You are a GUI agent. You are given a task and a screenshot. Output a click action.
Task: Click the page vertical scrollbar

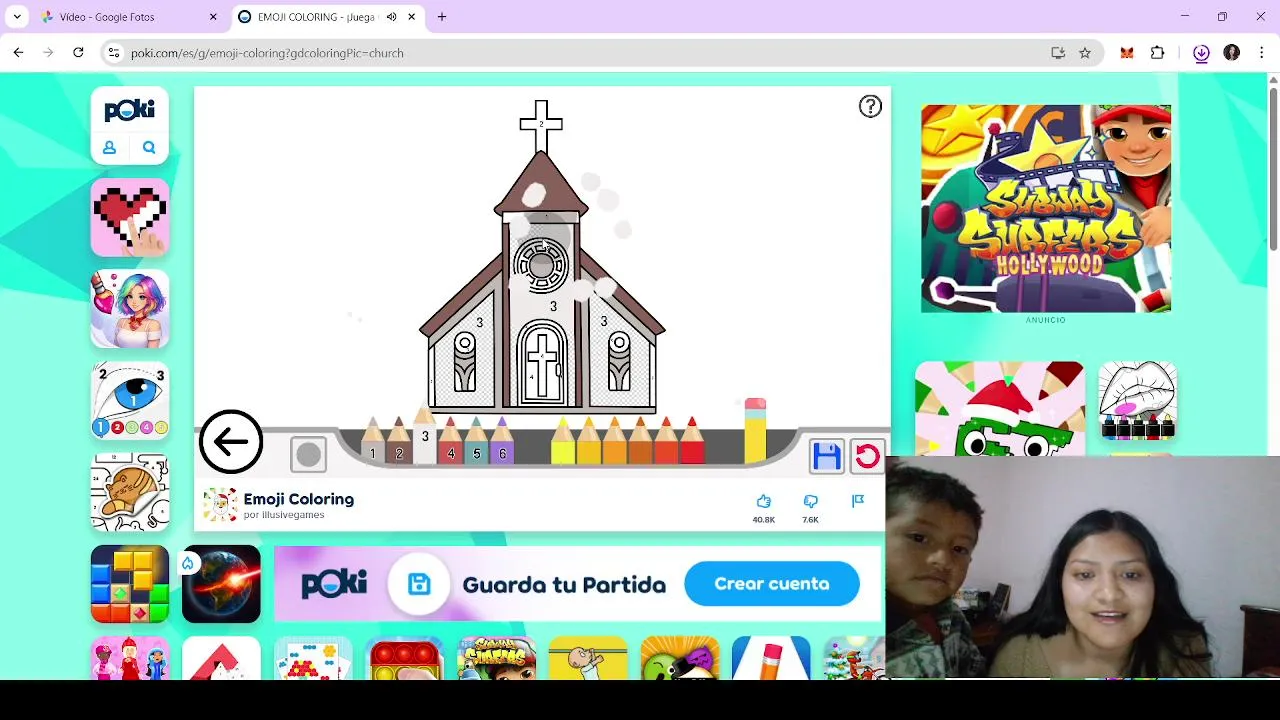[1273, 170]
